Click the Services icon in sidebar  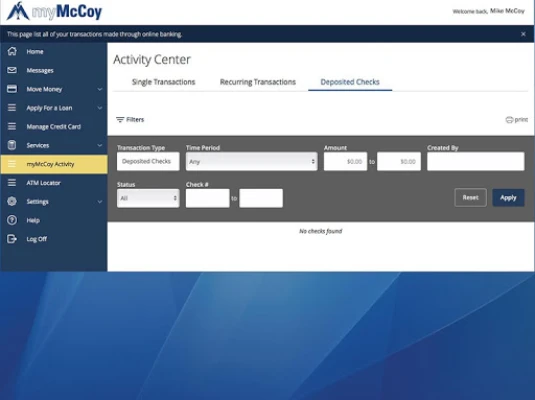click(12, 145)
